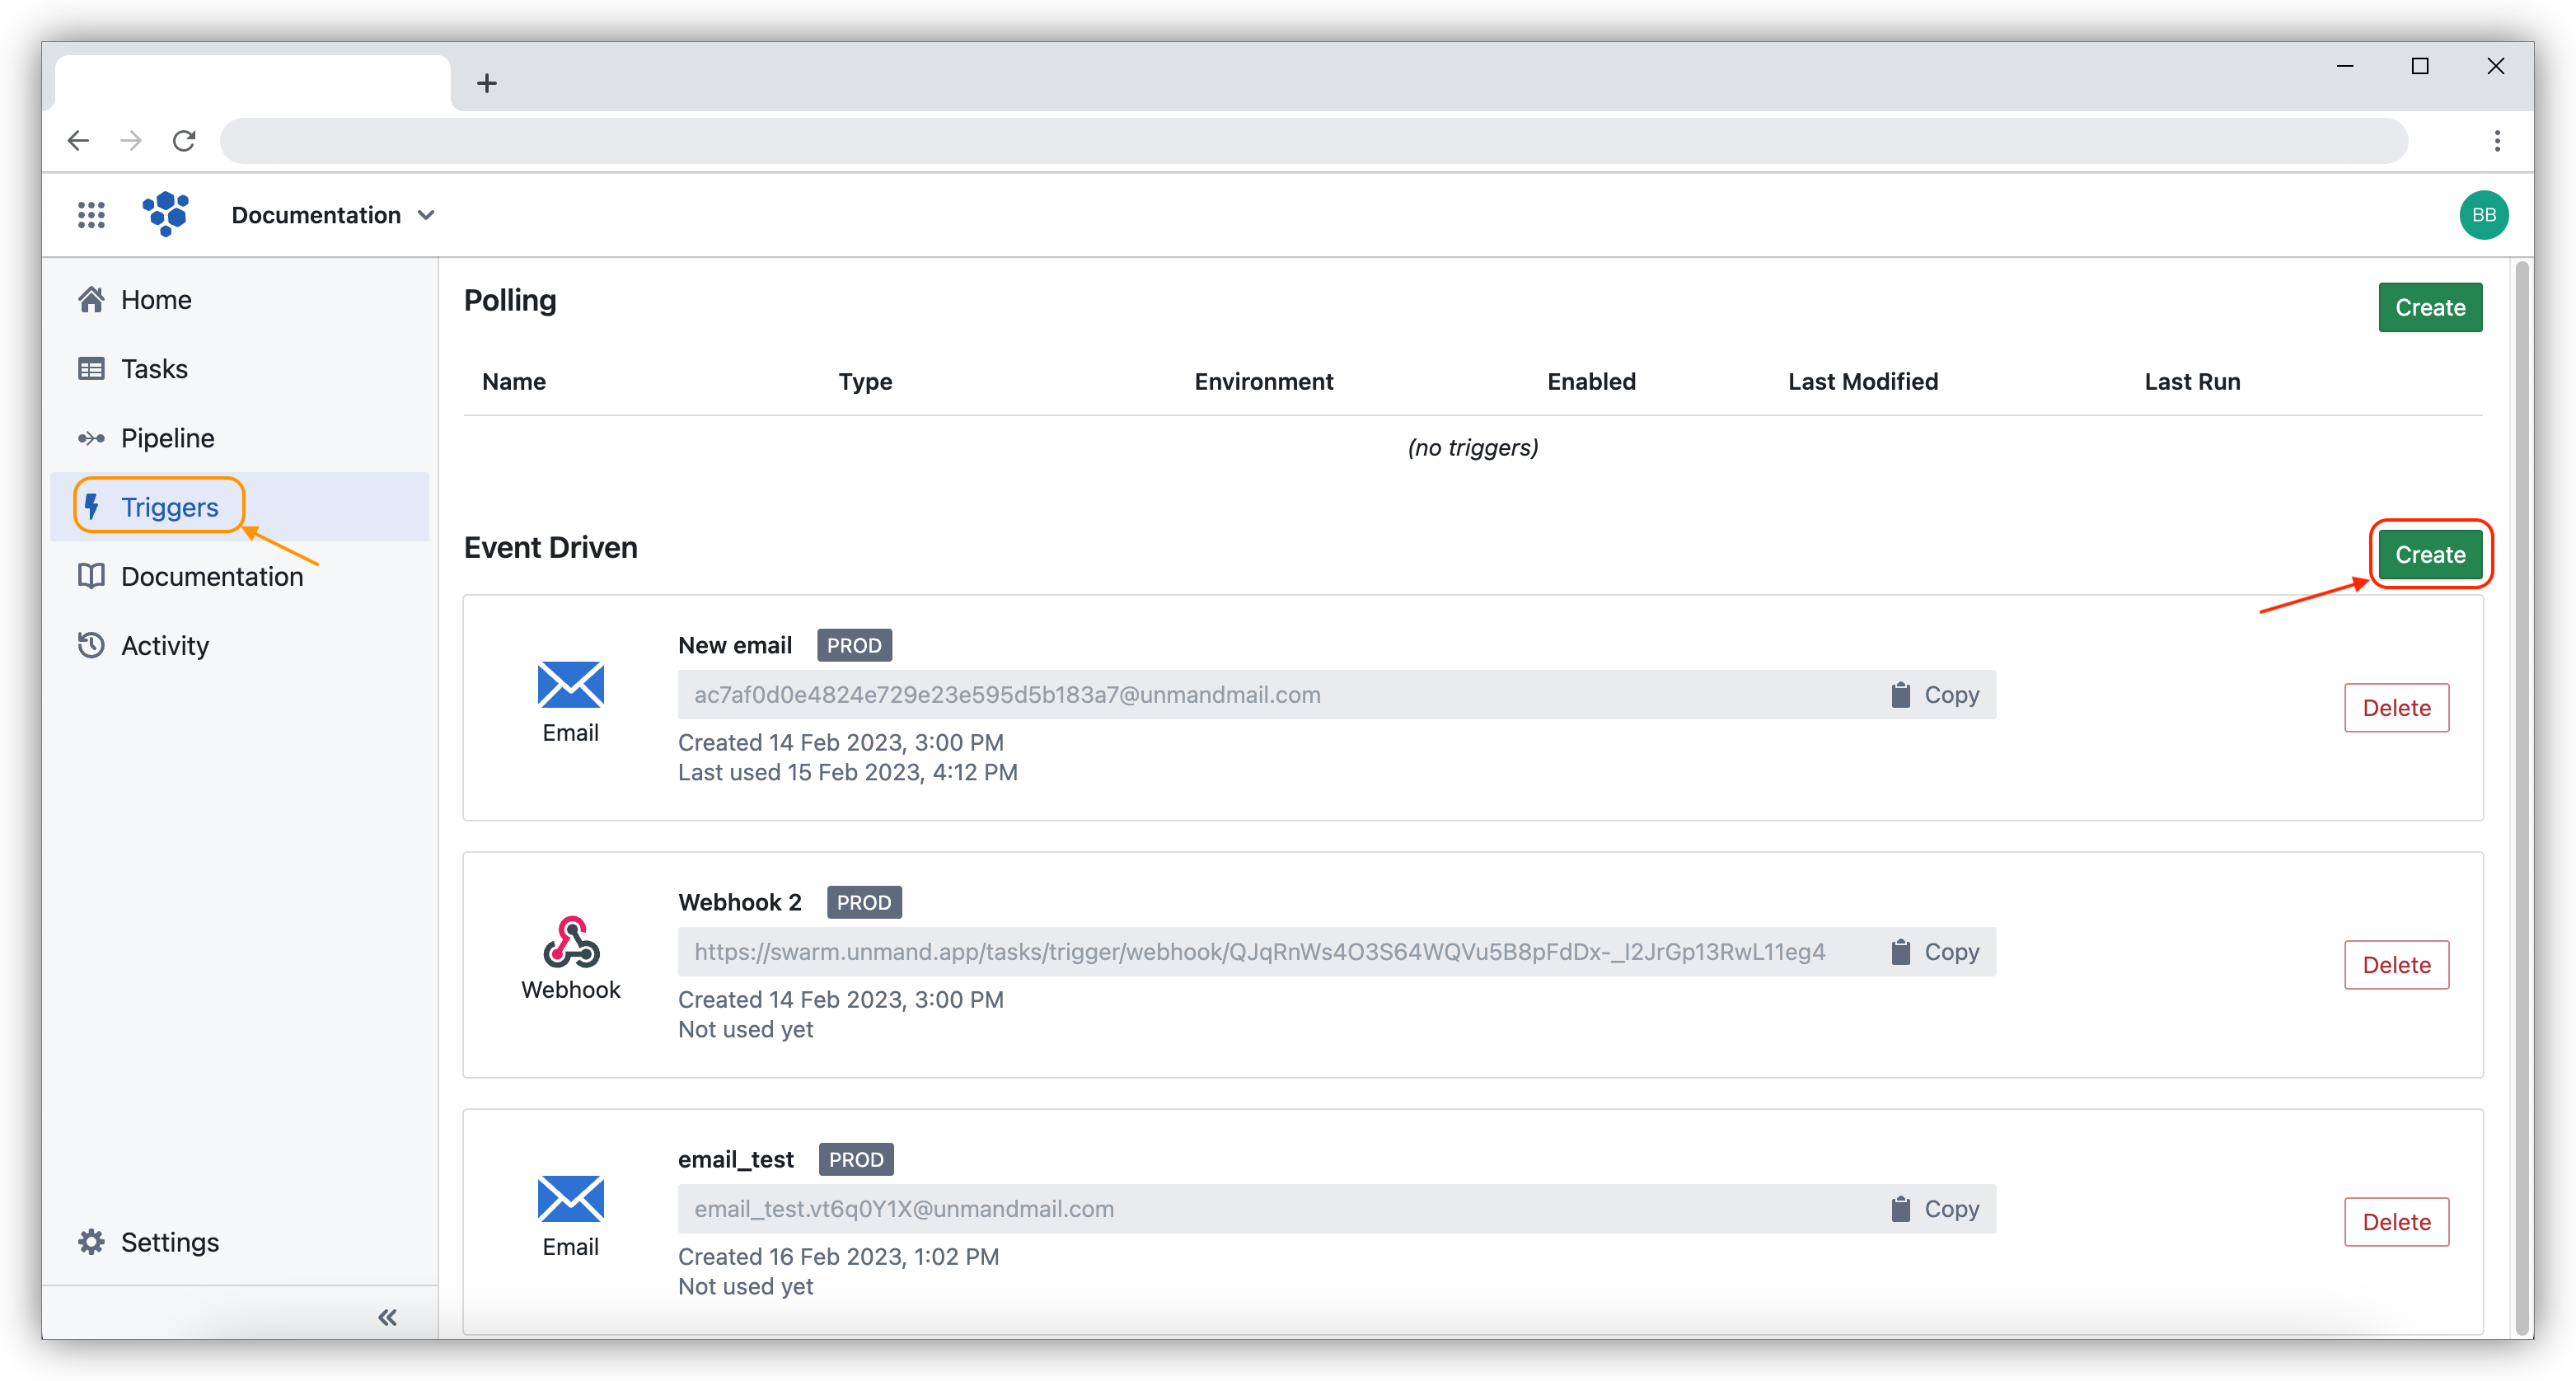Click the Triggers icon in sidebar
This screenshot has width=2576, height=1381.
92,506
